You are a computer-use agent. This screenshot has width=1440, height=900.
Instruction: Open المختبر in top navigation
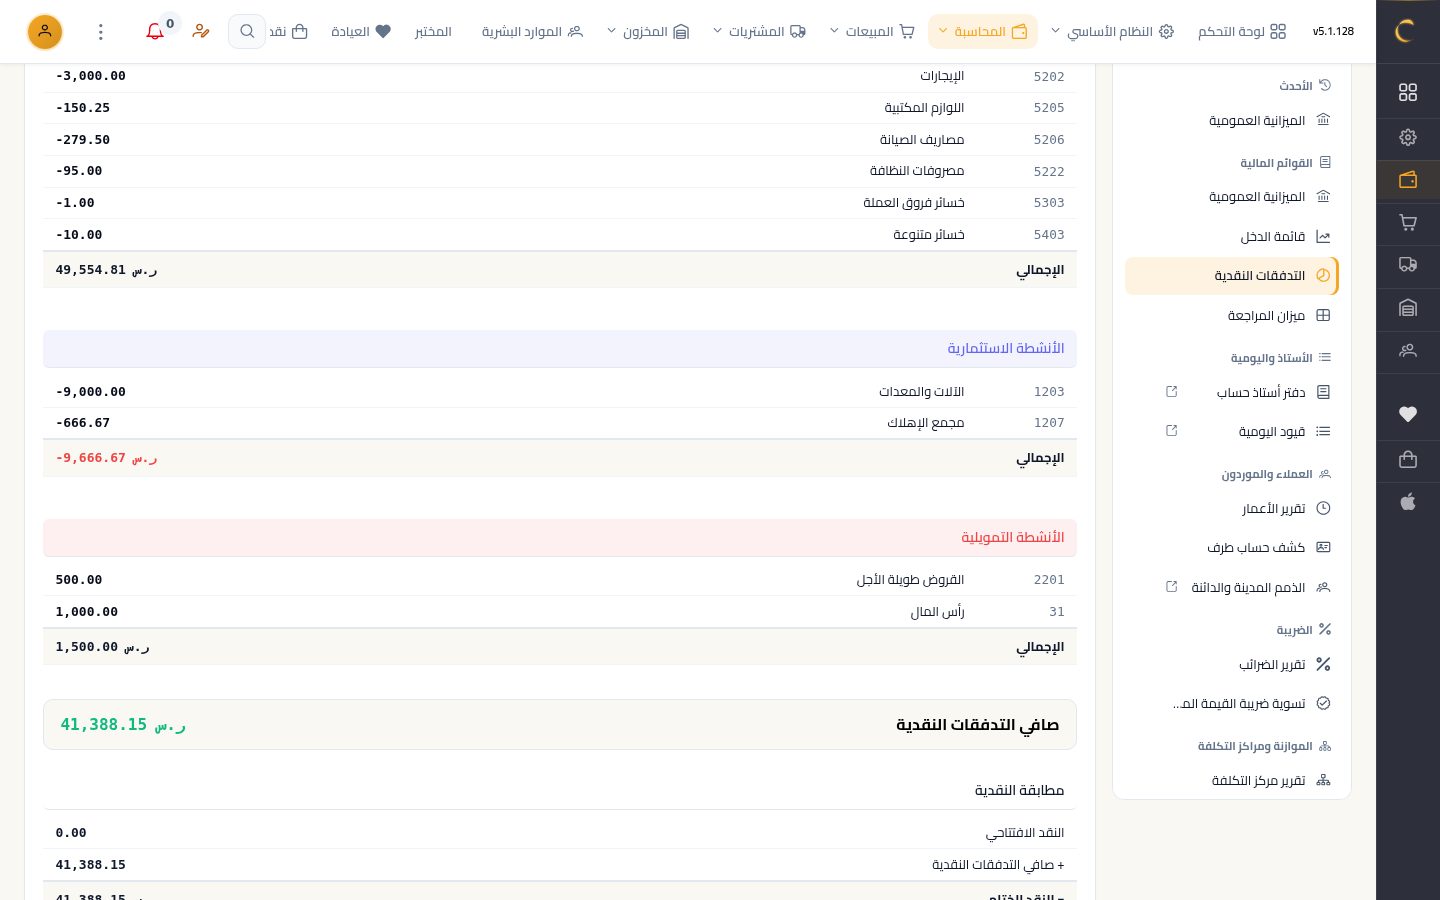click(x=433, y=32)
